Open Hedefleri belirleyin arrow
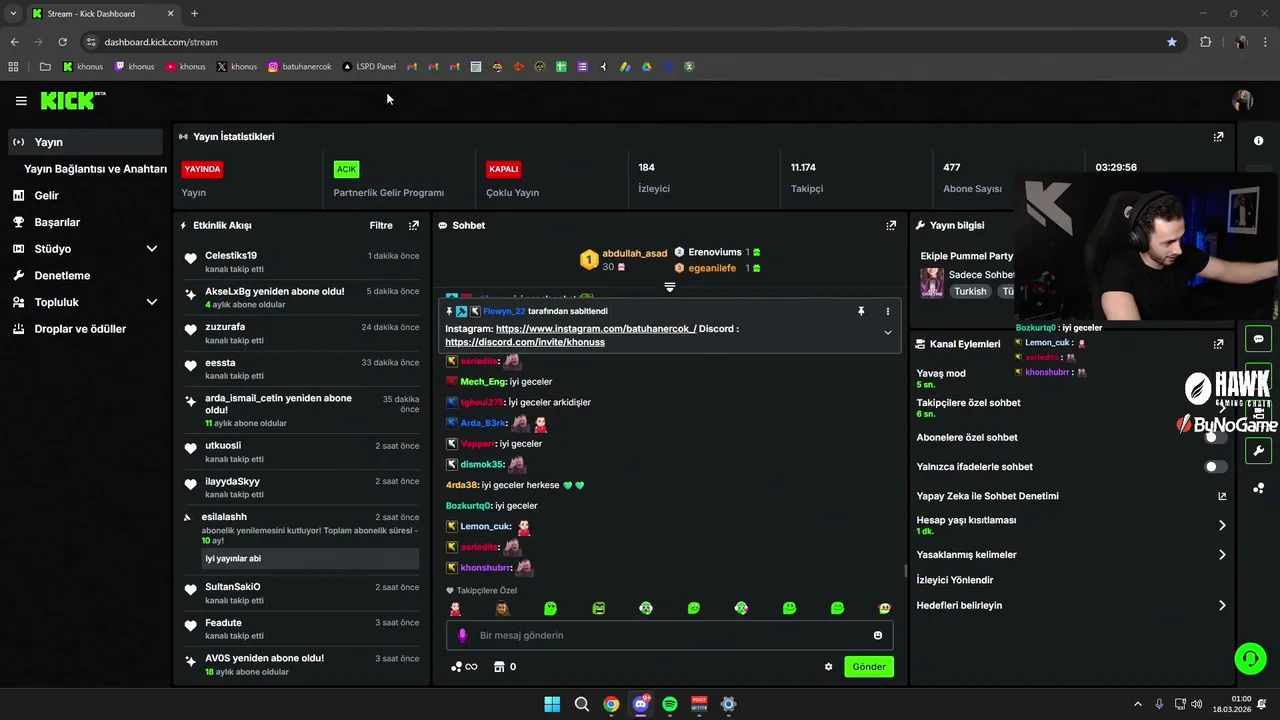1280x720 pixels. (1222, 605)
